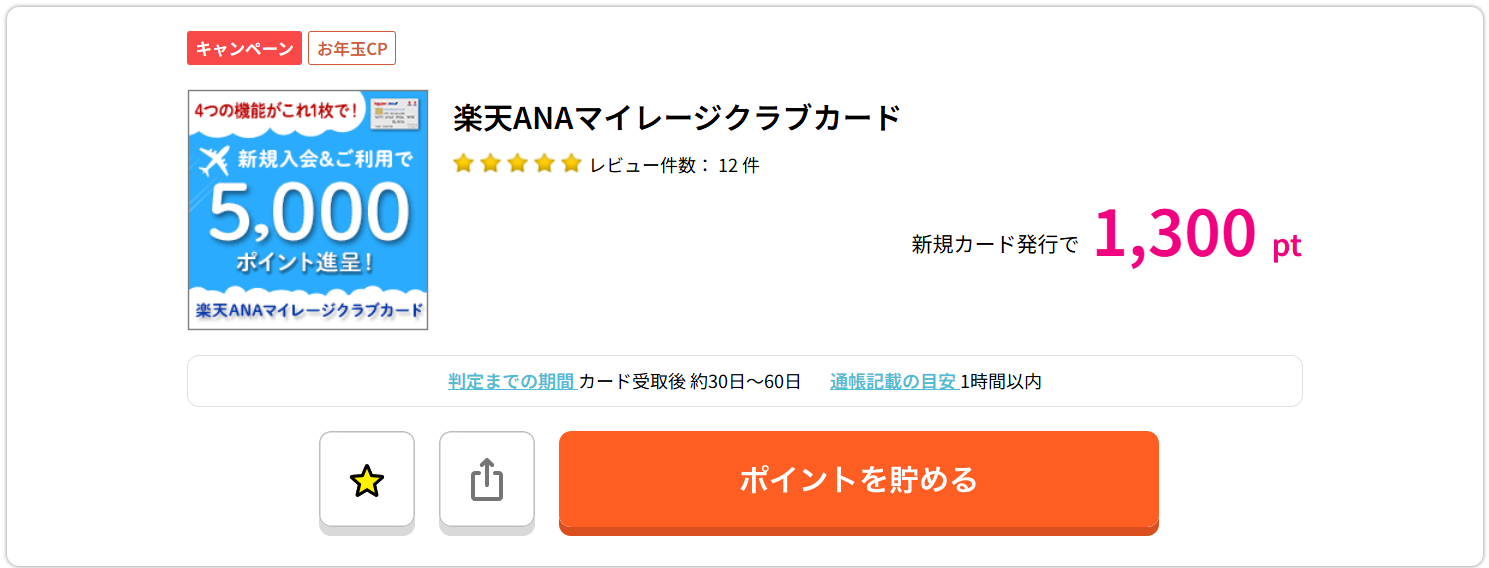
Task: Click the airplane icon in the banner
Action: point(213,161)
